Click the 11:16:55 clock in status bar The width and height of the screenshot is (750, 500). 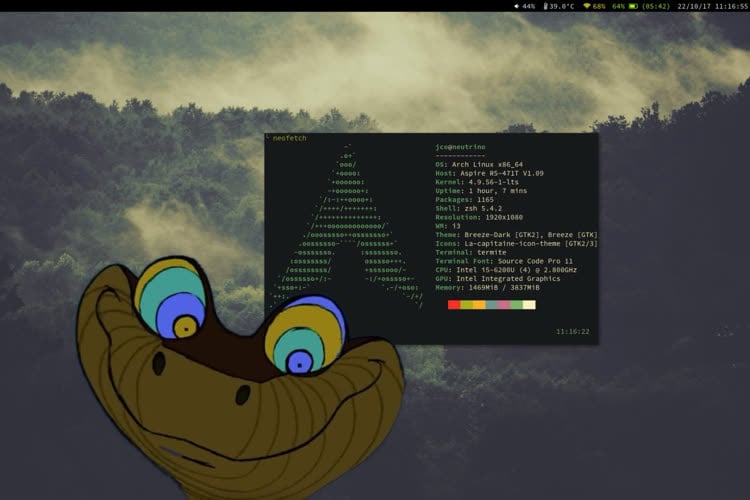click(x=731, y=7)
